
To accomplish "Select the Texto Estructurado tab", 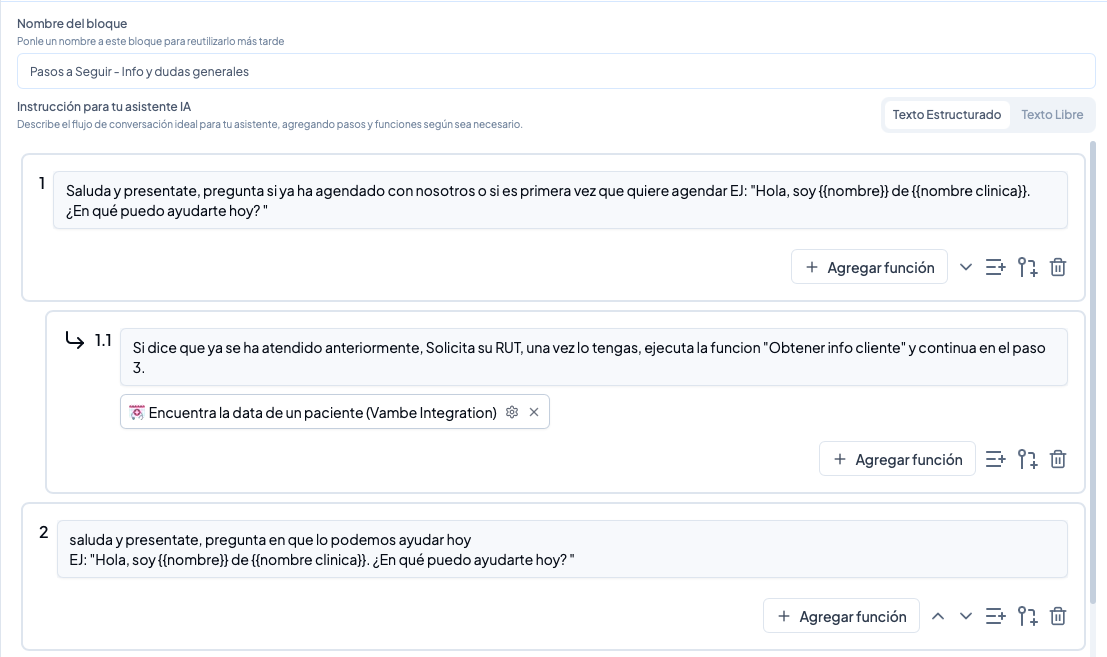I will 946,115.
